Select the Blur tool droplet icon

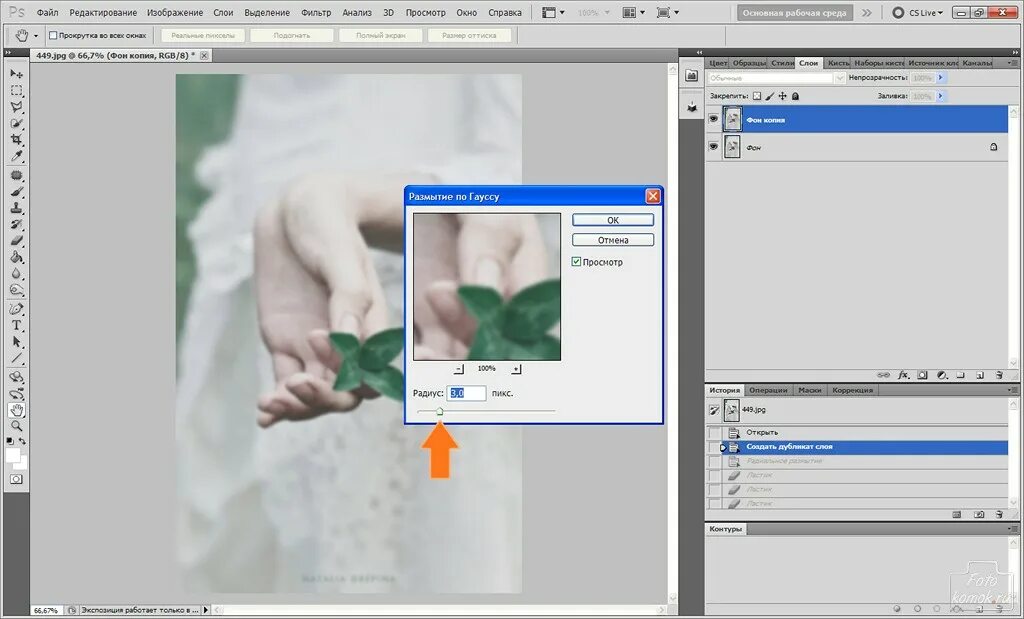point(16,274)
